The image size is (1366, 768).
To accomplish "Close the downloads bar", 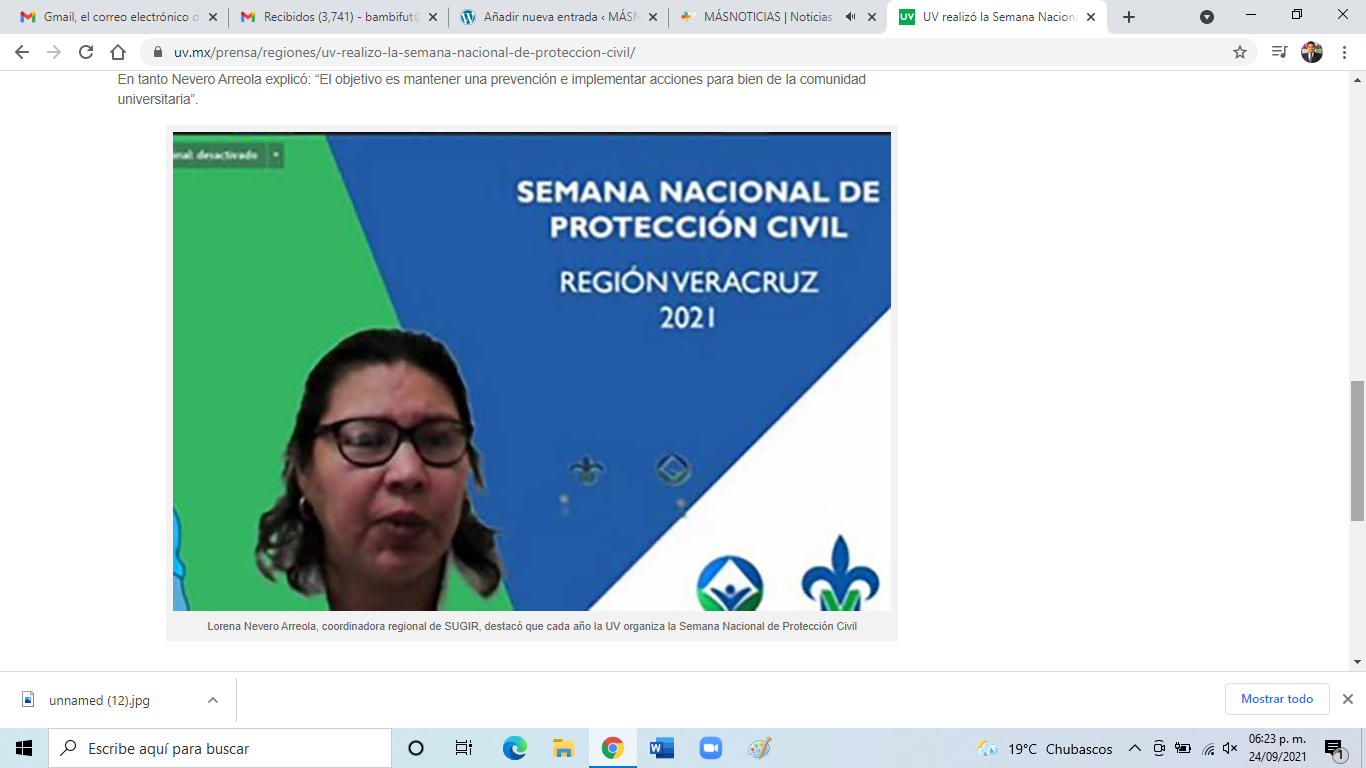I will click(1347, 699).
